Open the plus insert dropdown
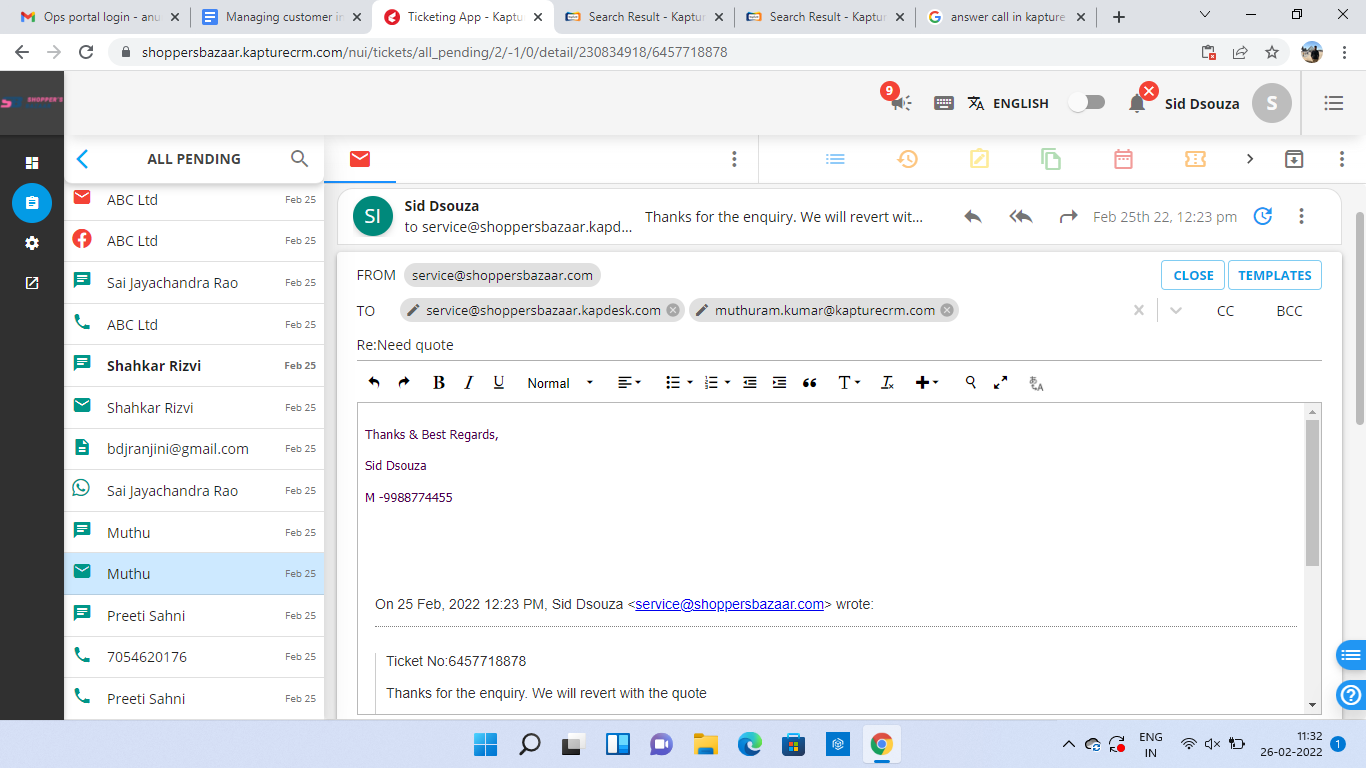Screen dimensions: 1366x768 pos(927,382)
